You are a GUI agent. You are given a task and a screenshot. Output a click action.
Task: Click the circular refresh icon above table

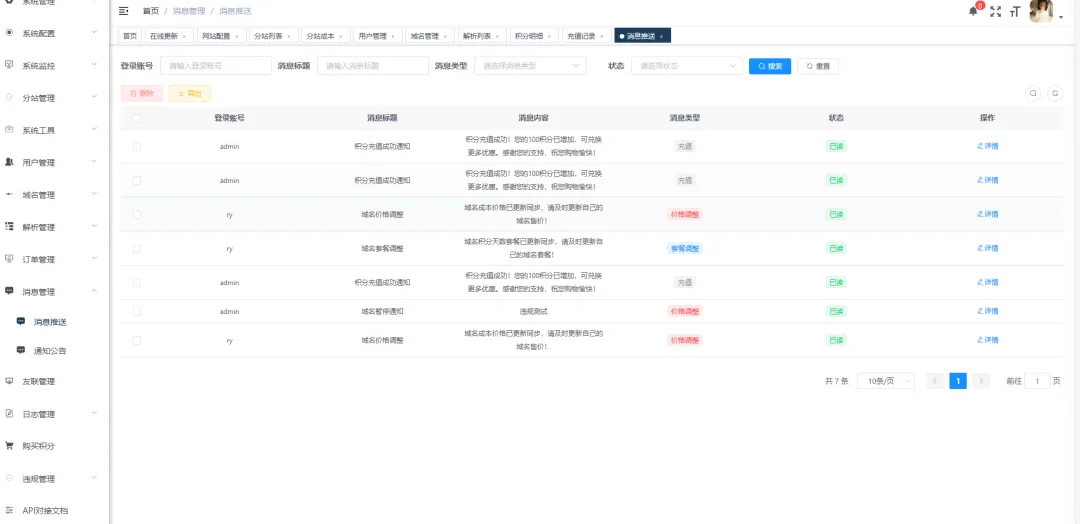pos(1054,93)
